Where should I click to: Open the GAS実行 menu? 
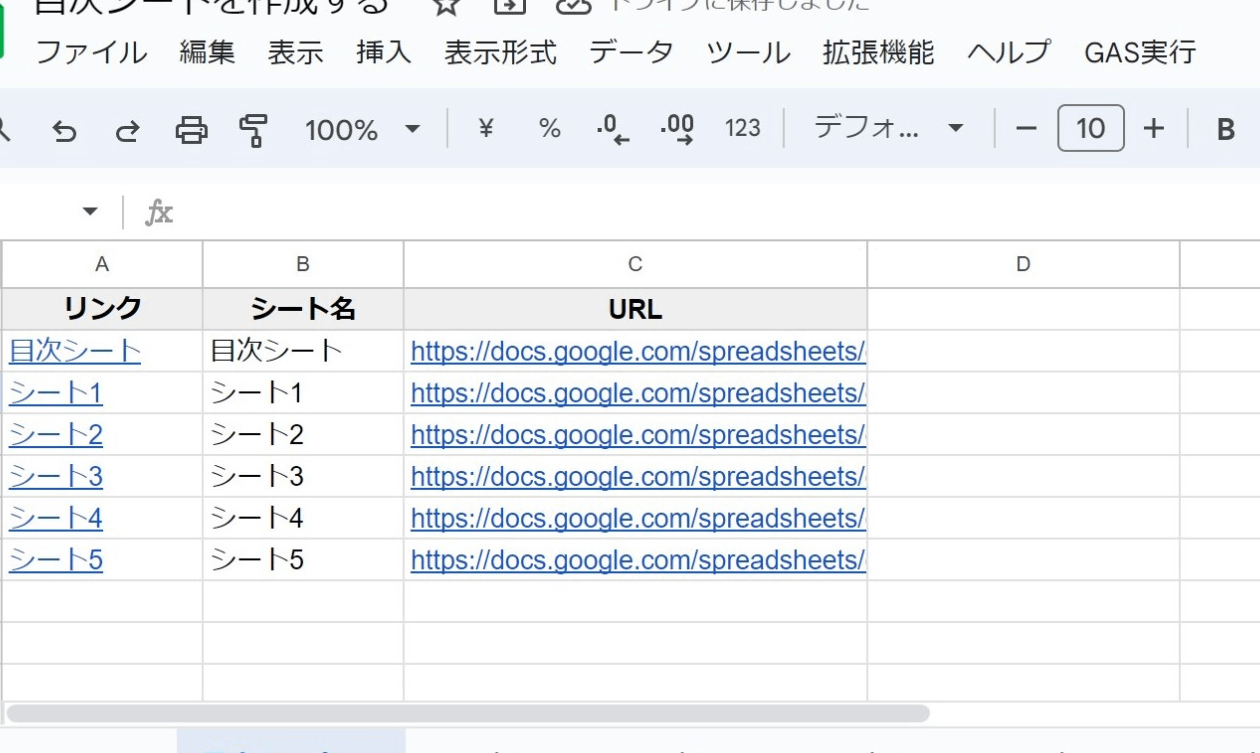1140,52
